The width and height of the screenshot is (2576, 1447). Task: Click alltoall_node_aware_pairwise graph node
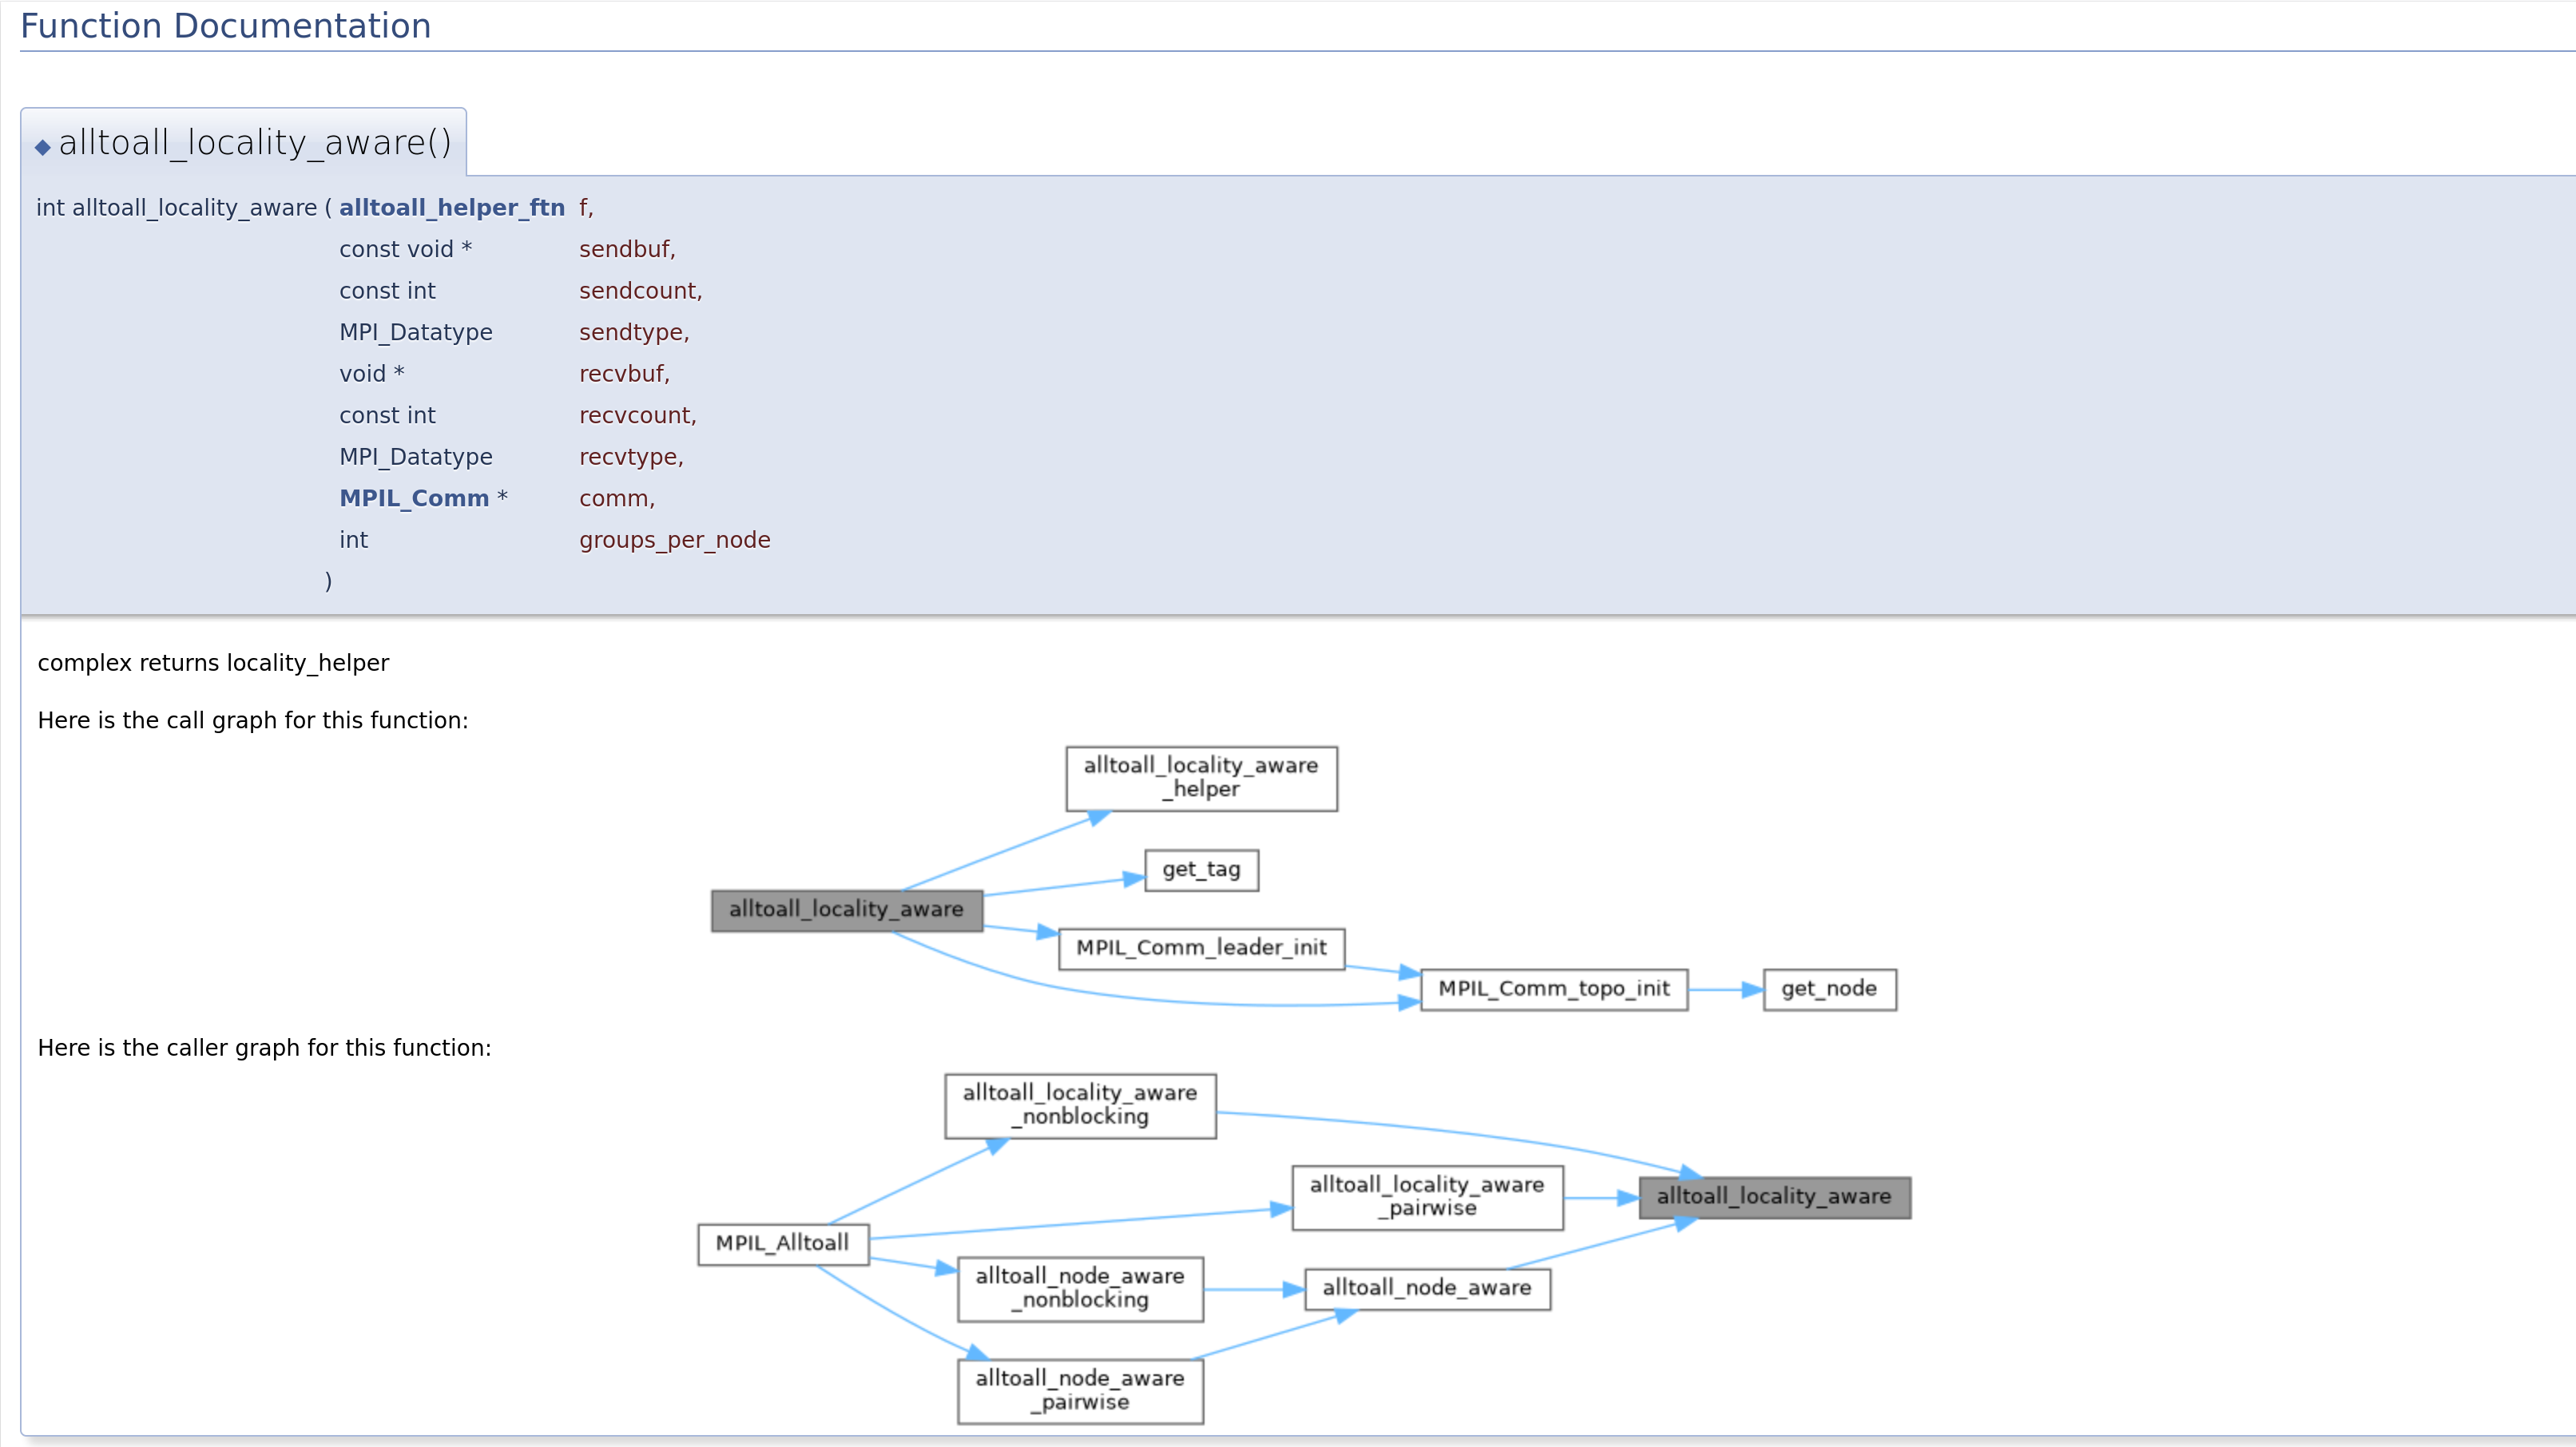click(1080, 1391)
